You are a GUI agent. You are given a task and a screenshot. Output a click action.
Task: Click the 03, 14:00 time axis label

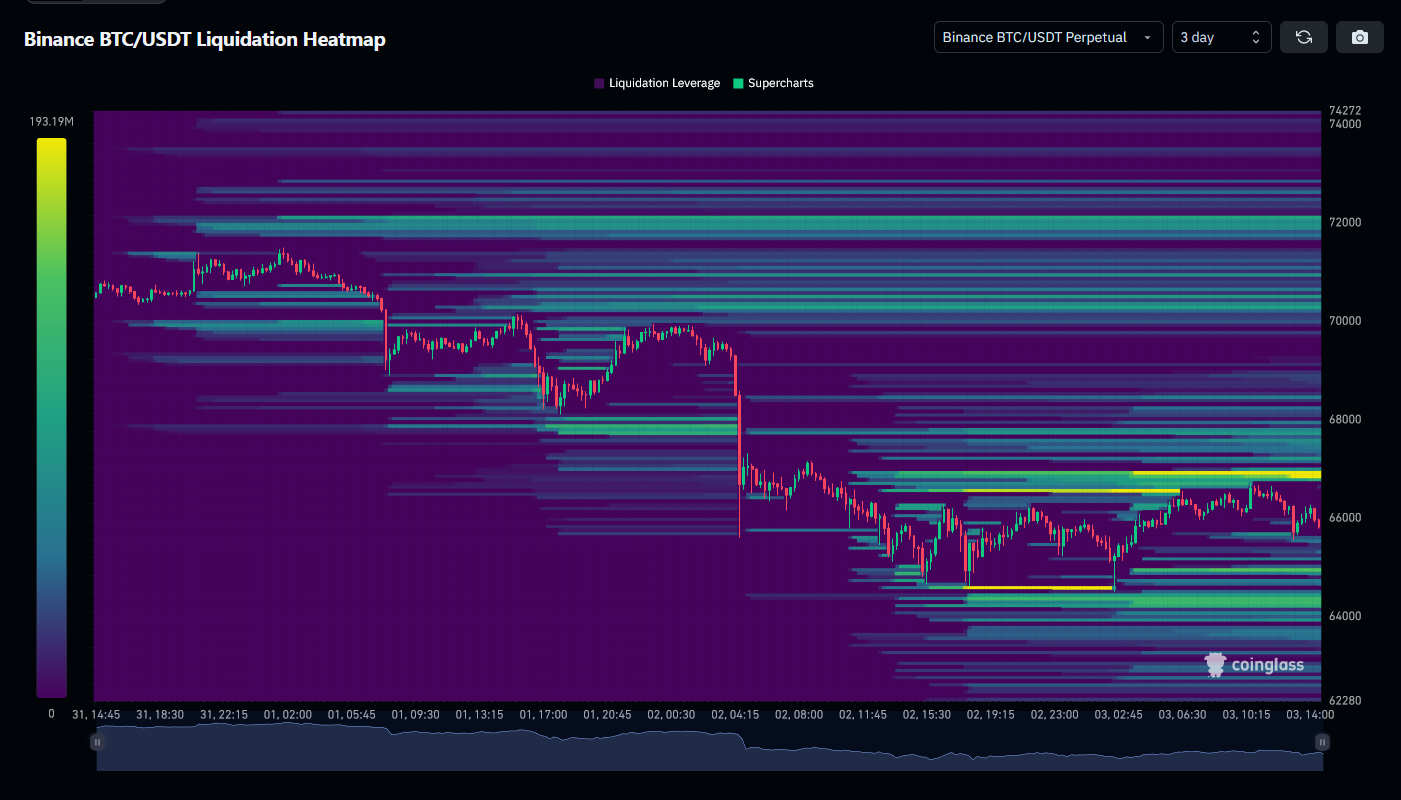[x=1310, y=715]
